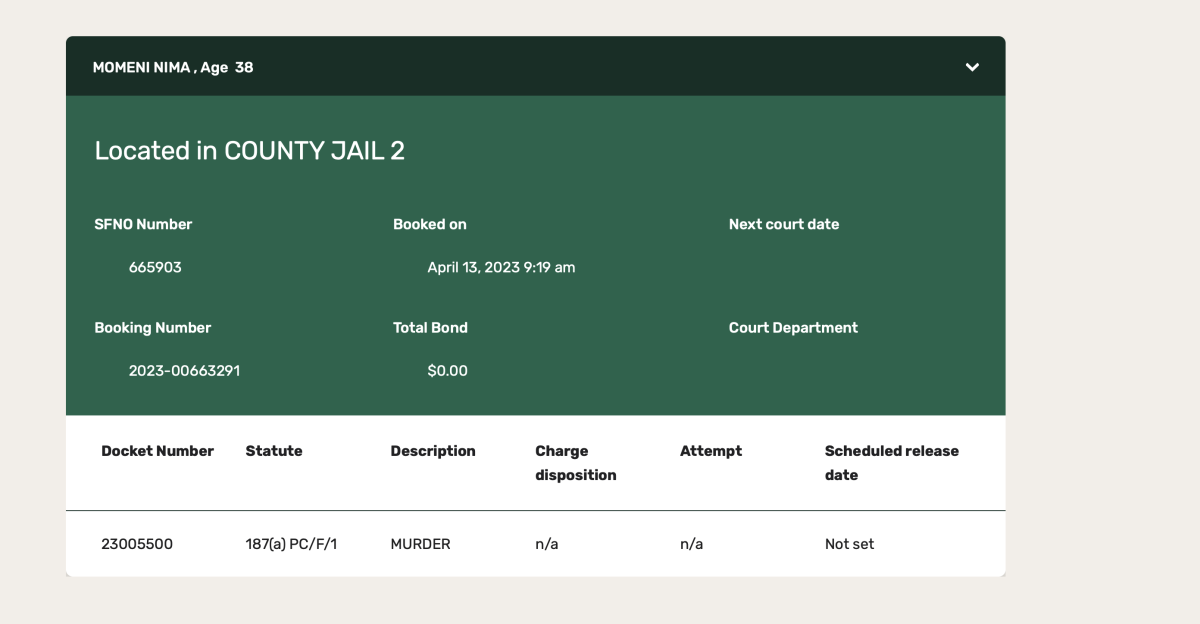Click the chevron icon on the dark header bar
The height and width of the screenshot is (624, 1200).
point(971,67)
